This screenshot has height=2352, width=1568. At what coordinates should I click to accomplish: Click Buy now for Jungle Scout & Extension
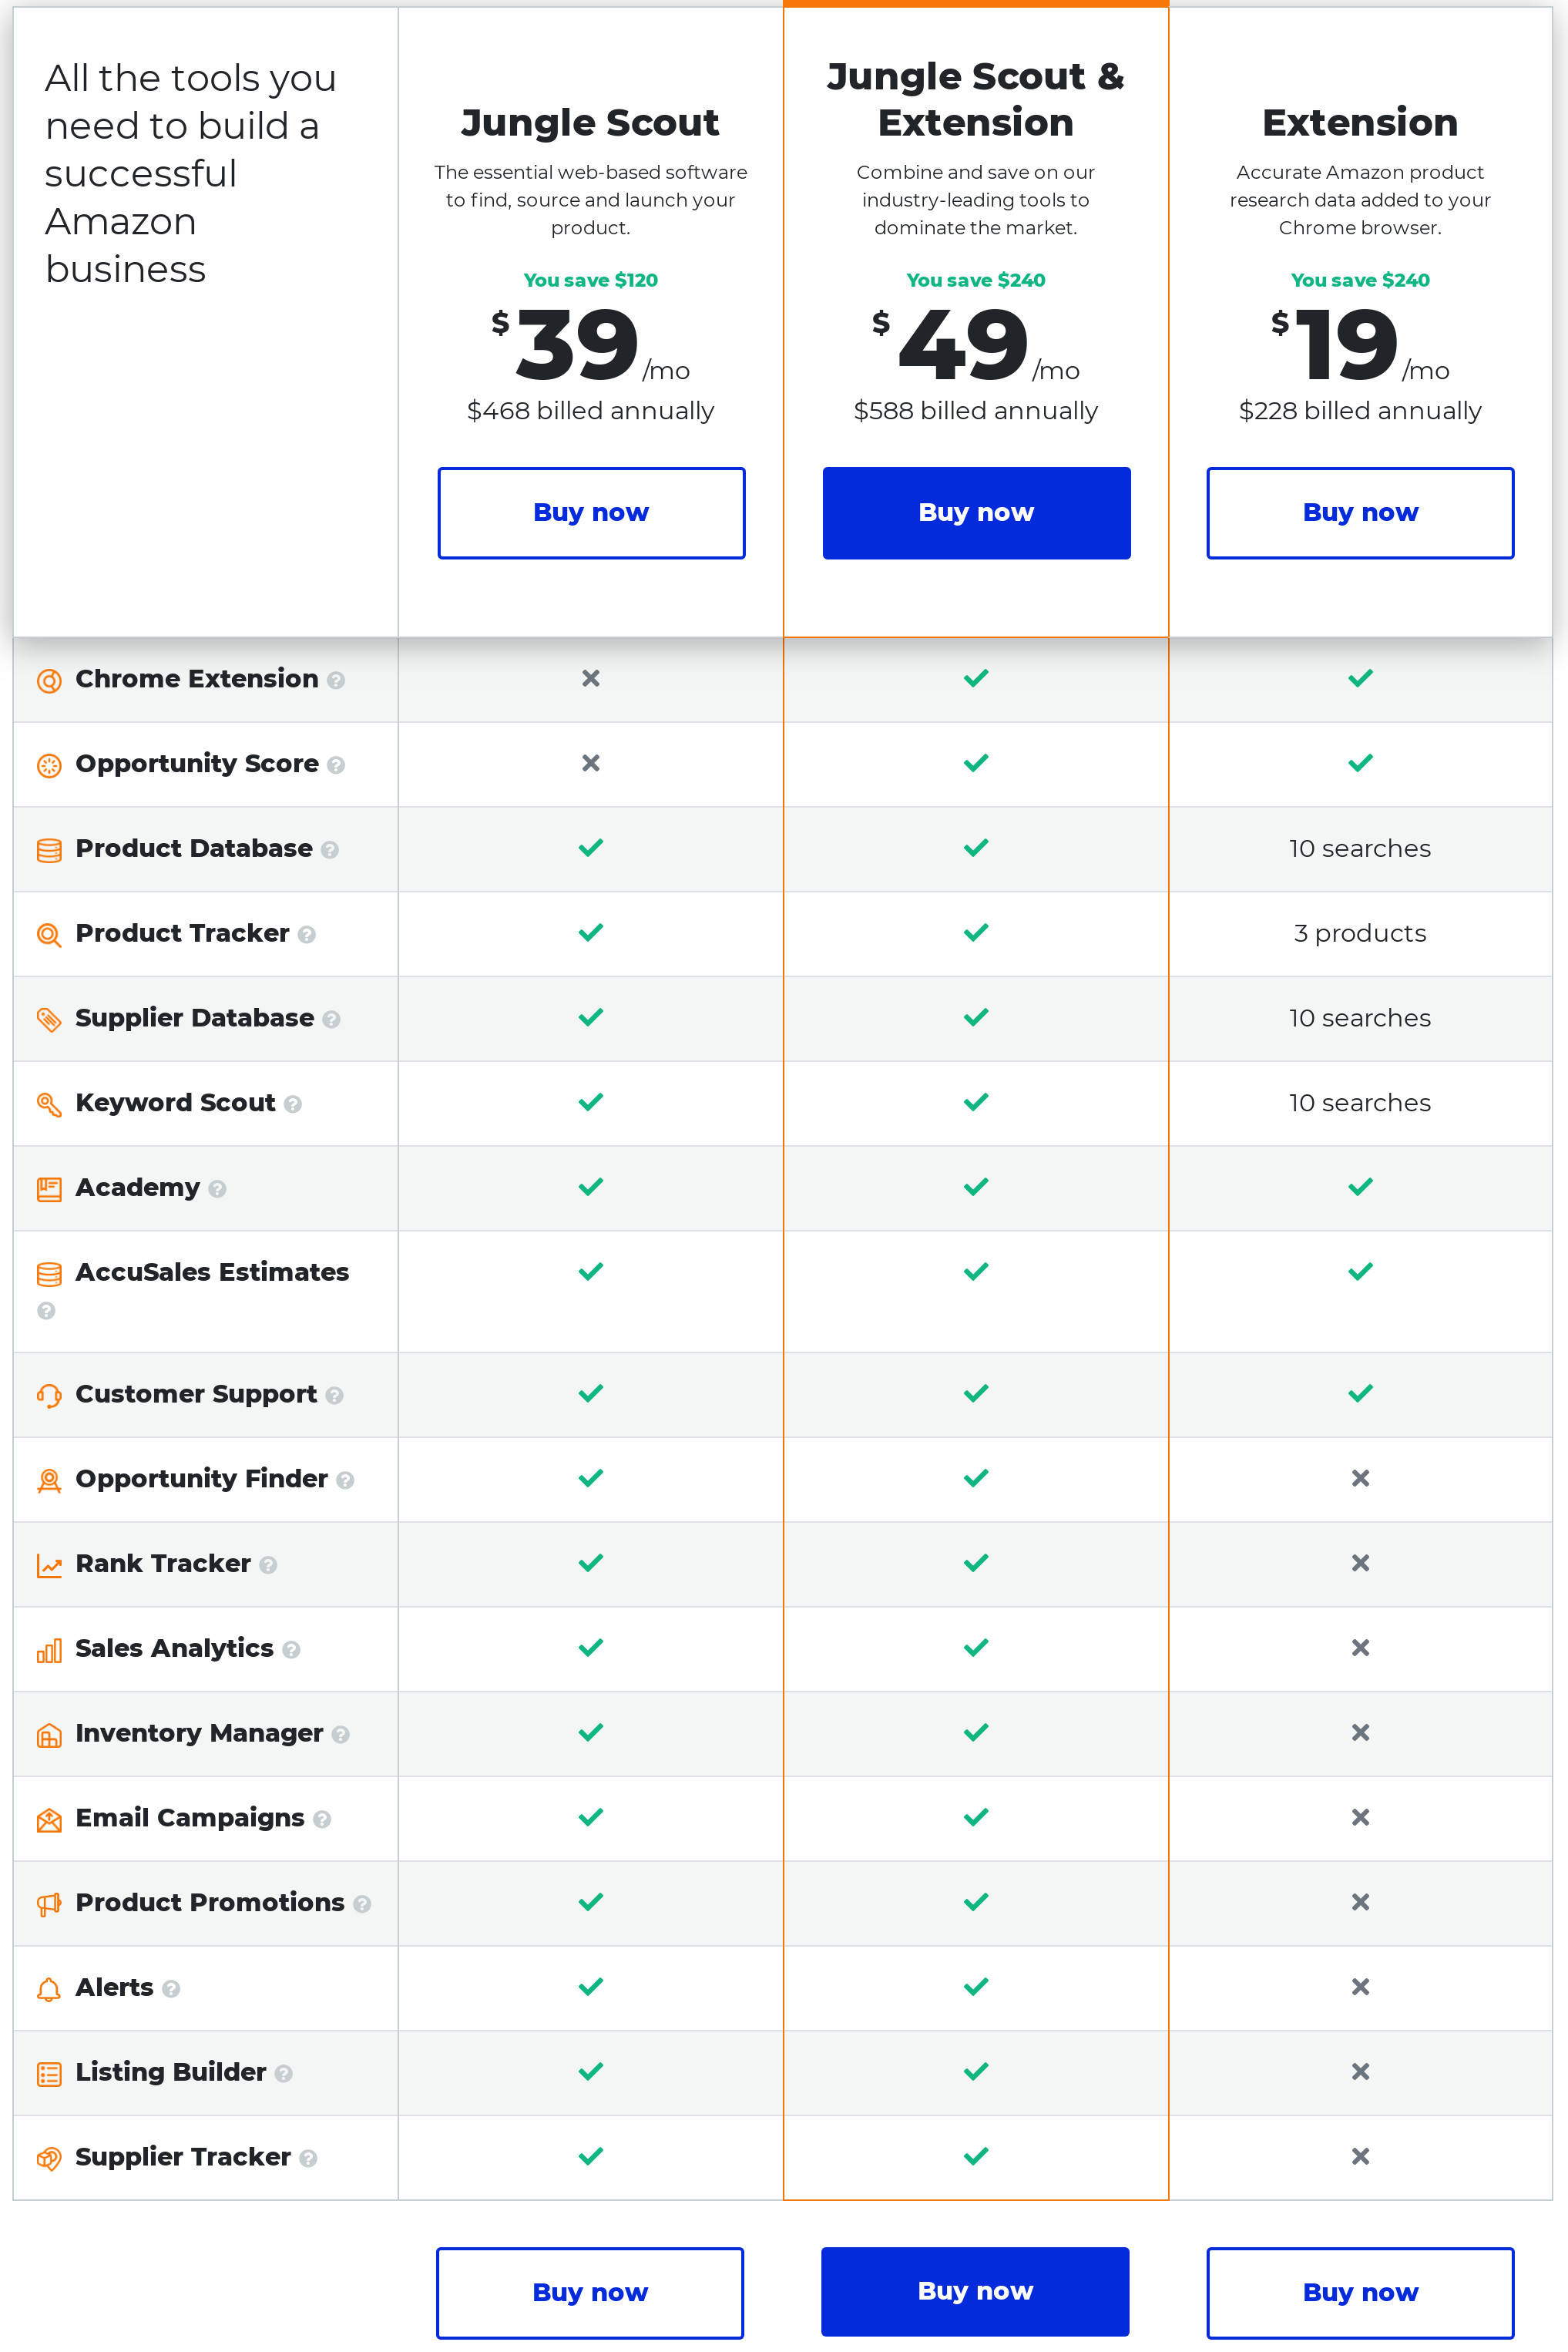pos(975,512)
